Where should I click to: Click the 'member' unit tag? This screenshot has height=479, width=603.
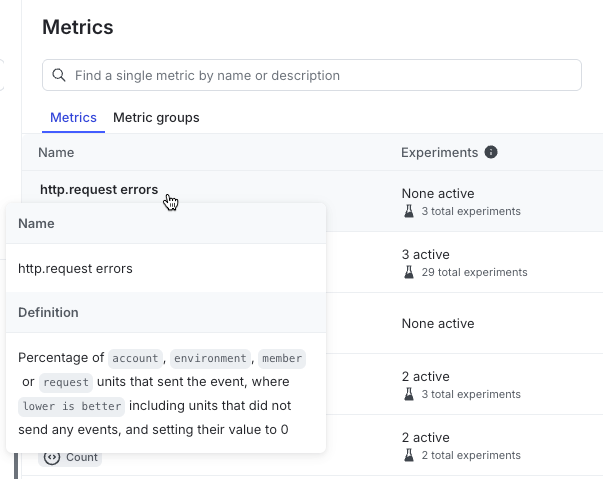pyautogui.click(x=282, y=358)
